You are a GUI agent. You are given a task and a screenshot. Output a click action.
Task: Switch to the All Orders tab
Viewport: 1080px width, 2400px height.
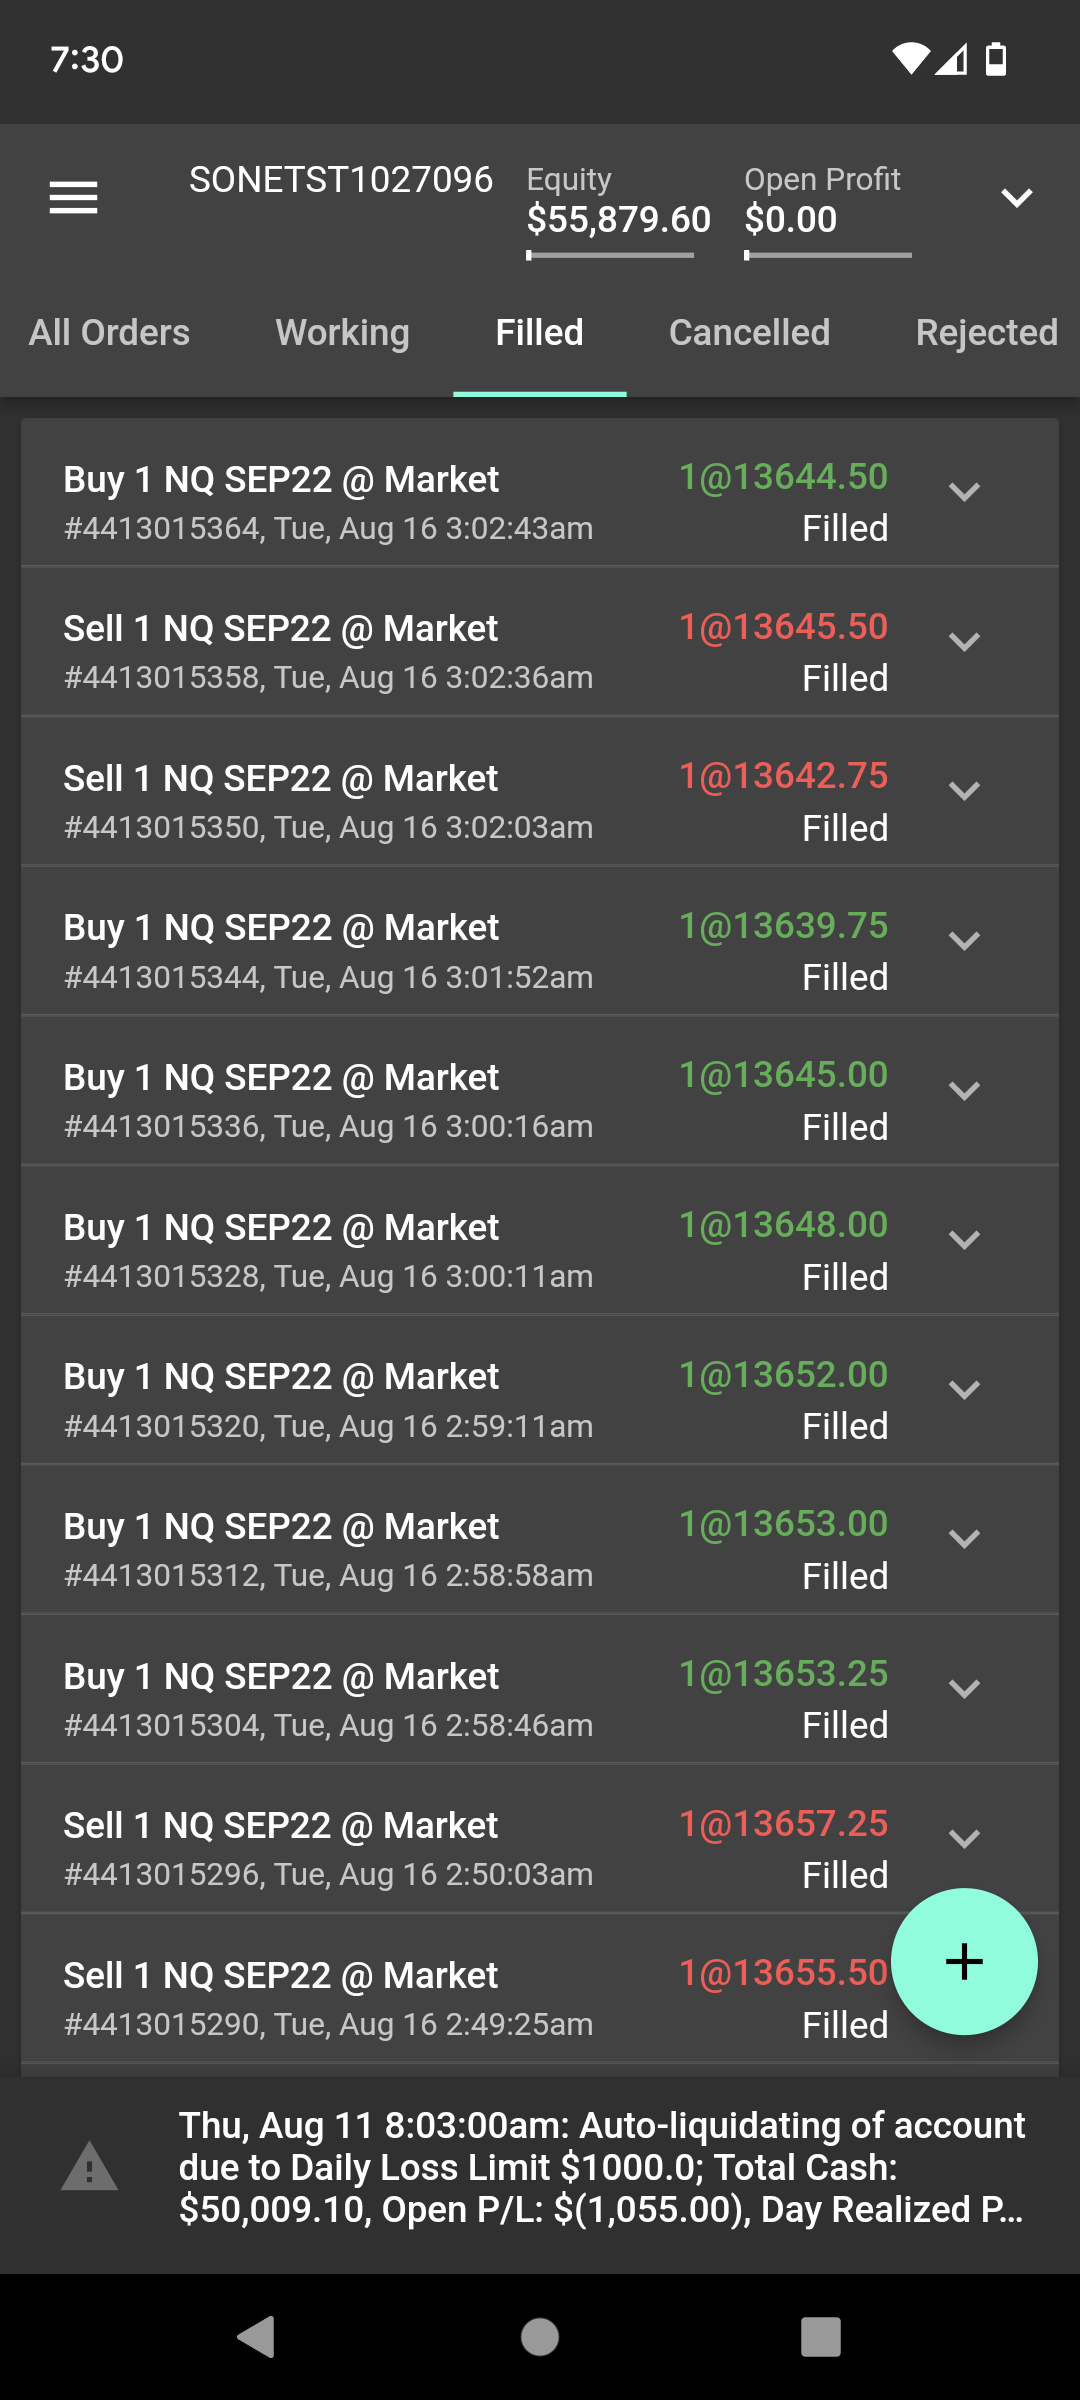(x=109, y=333)
